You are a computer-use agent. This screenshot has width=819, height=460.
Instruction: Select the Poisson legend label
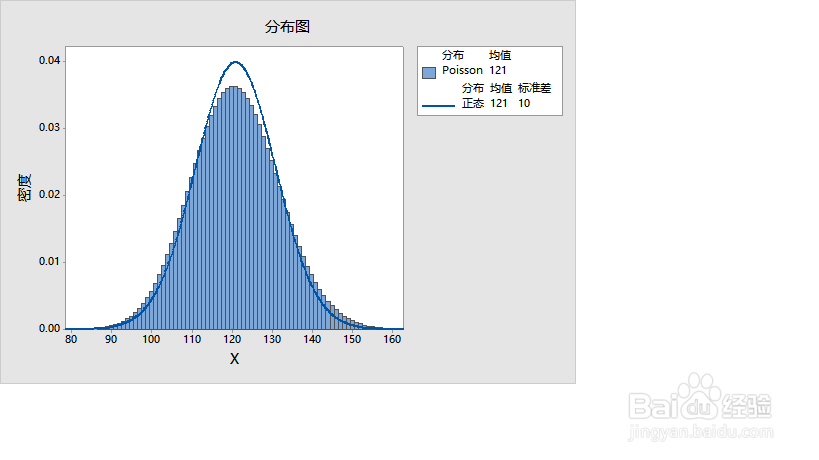462,70
